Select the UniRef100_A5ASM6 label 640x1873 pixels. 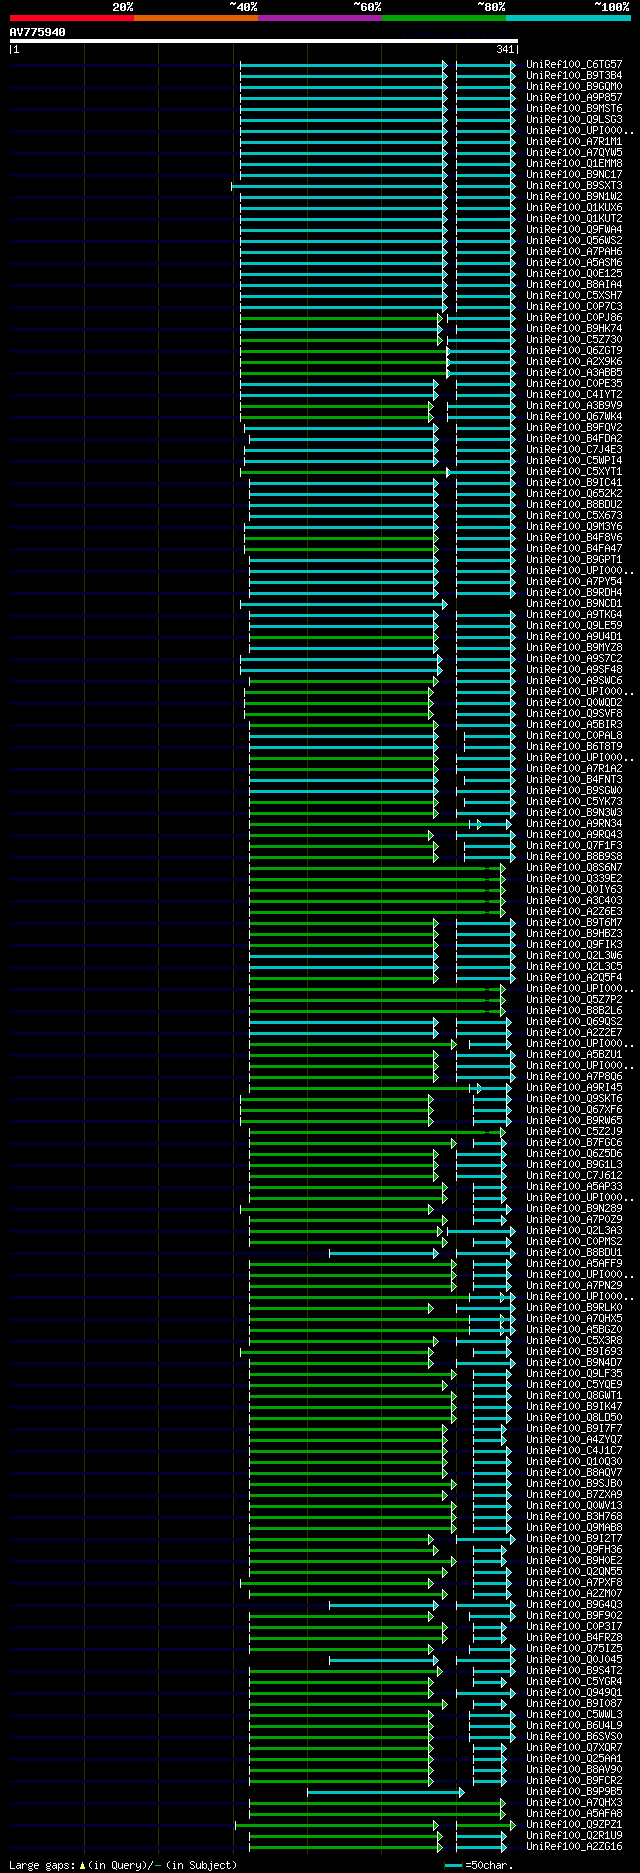coord(574,262)
